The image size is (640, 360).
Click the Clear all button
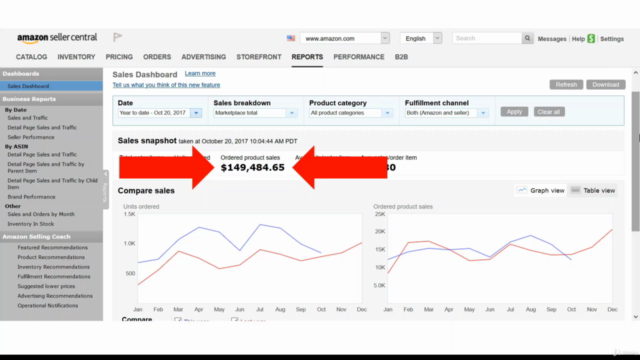(549, 112)
